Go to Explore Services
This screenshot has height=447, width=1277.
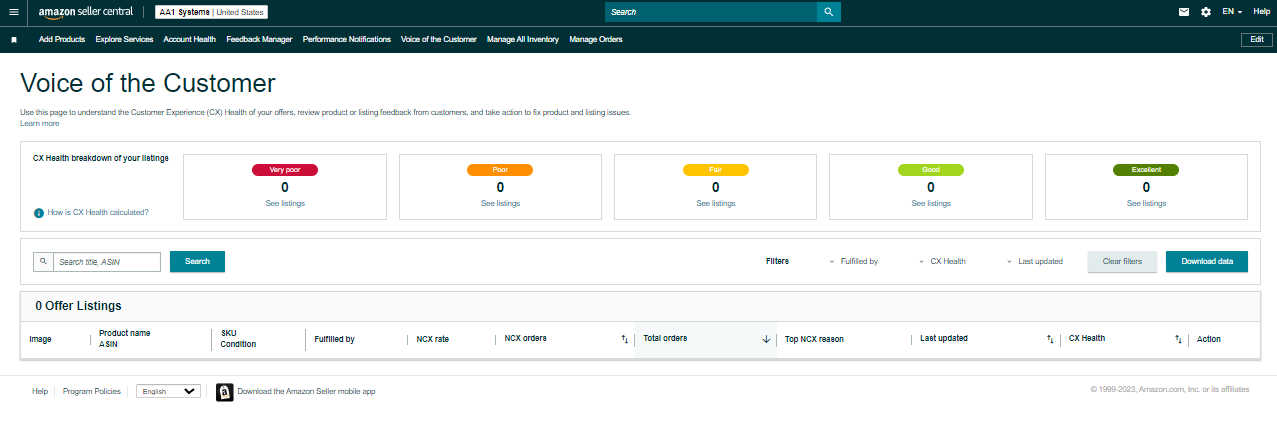[124, 40]
